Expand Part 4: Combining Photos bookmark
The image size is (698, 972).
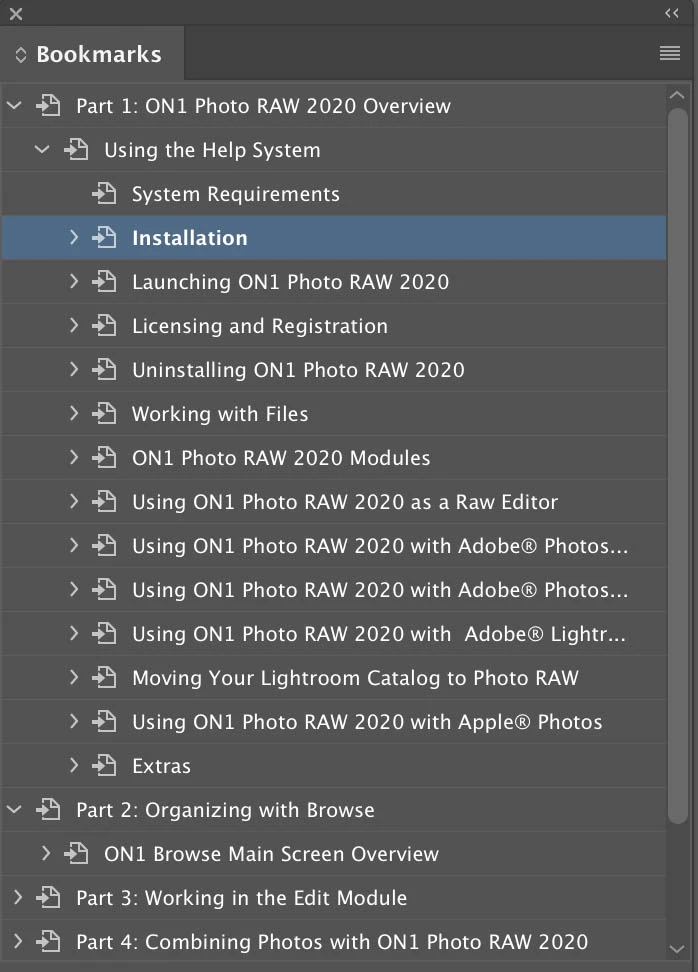click(18, 942)
